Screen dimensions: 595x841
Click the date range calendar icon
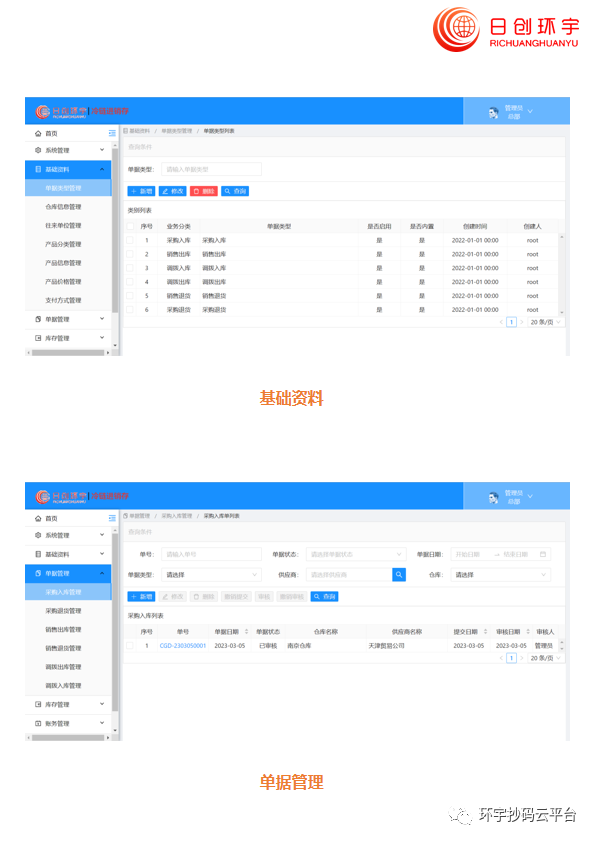pyautogui.click(x=542, y=554)
